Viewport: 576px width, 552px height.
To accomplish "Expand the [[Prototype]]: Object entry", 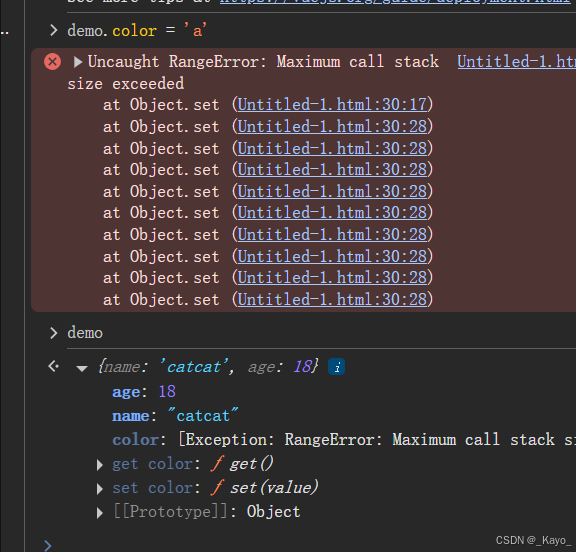I will tap(100, 513).
